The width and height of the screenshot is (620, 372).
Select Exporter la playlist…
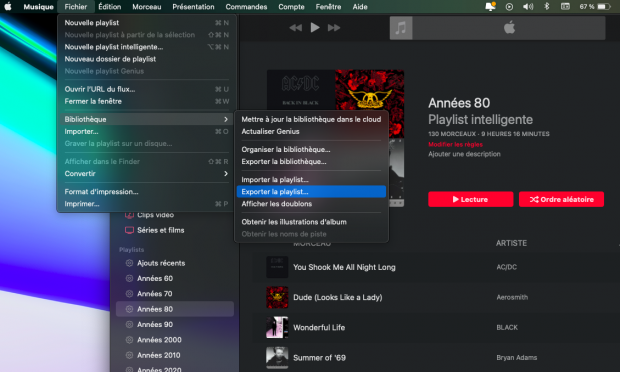(x=311, y=192)
